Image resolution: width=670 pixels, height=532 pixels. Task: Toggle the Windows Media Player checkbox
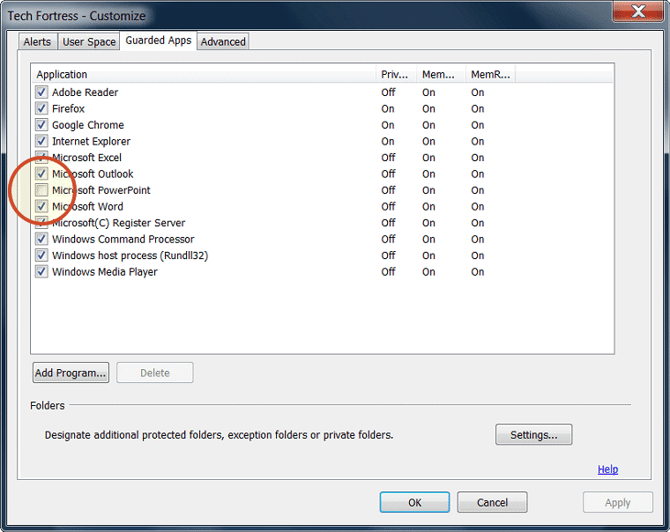point(41,272)
